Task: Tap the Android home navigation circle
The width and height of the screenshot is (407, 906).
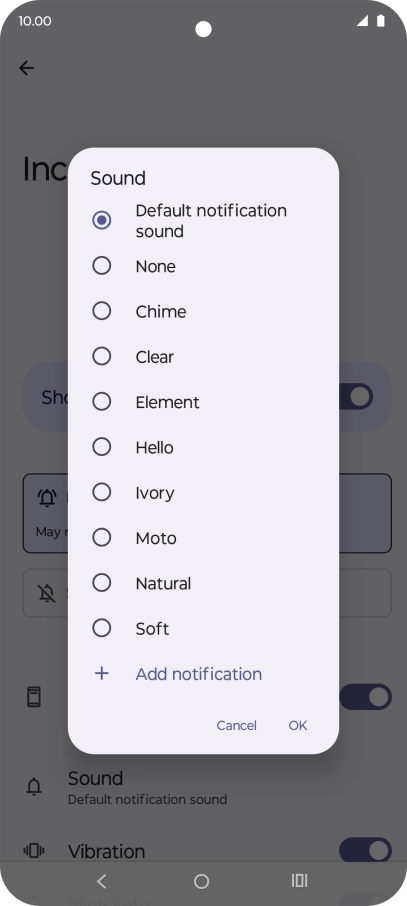Action: pos(201,881)
